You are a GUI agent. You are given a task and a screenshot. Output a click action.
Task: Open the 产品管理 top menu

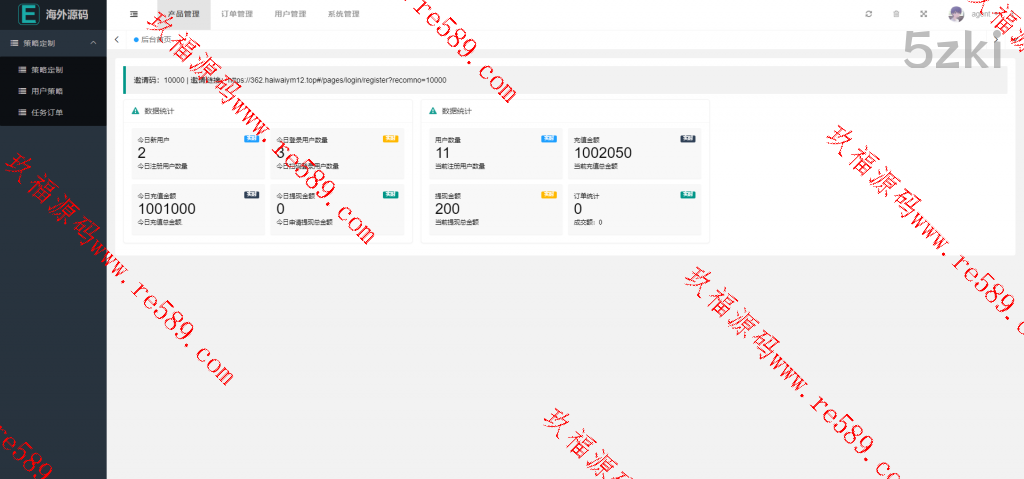(184, 14)
